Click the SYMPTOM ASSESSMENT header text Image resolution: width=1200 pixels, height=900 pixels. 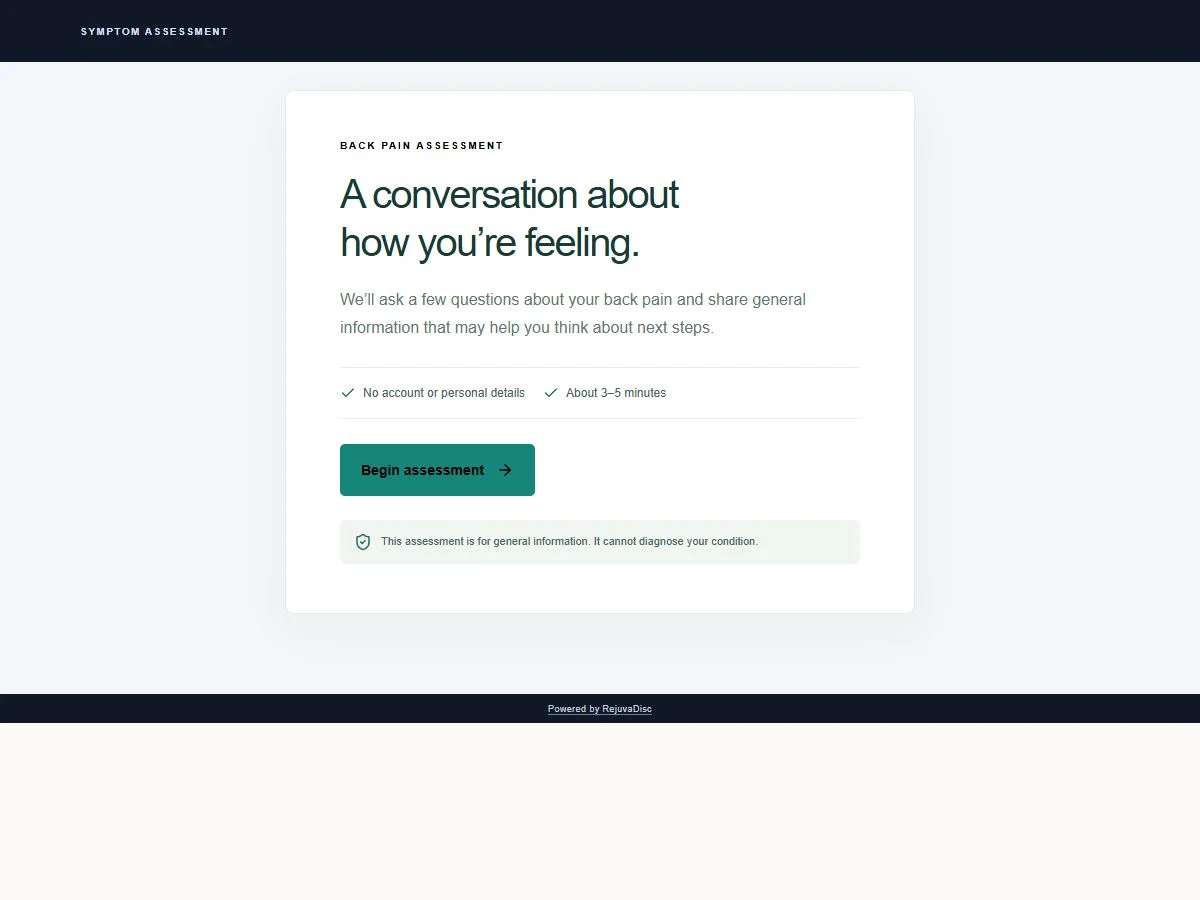[155, 32]
